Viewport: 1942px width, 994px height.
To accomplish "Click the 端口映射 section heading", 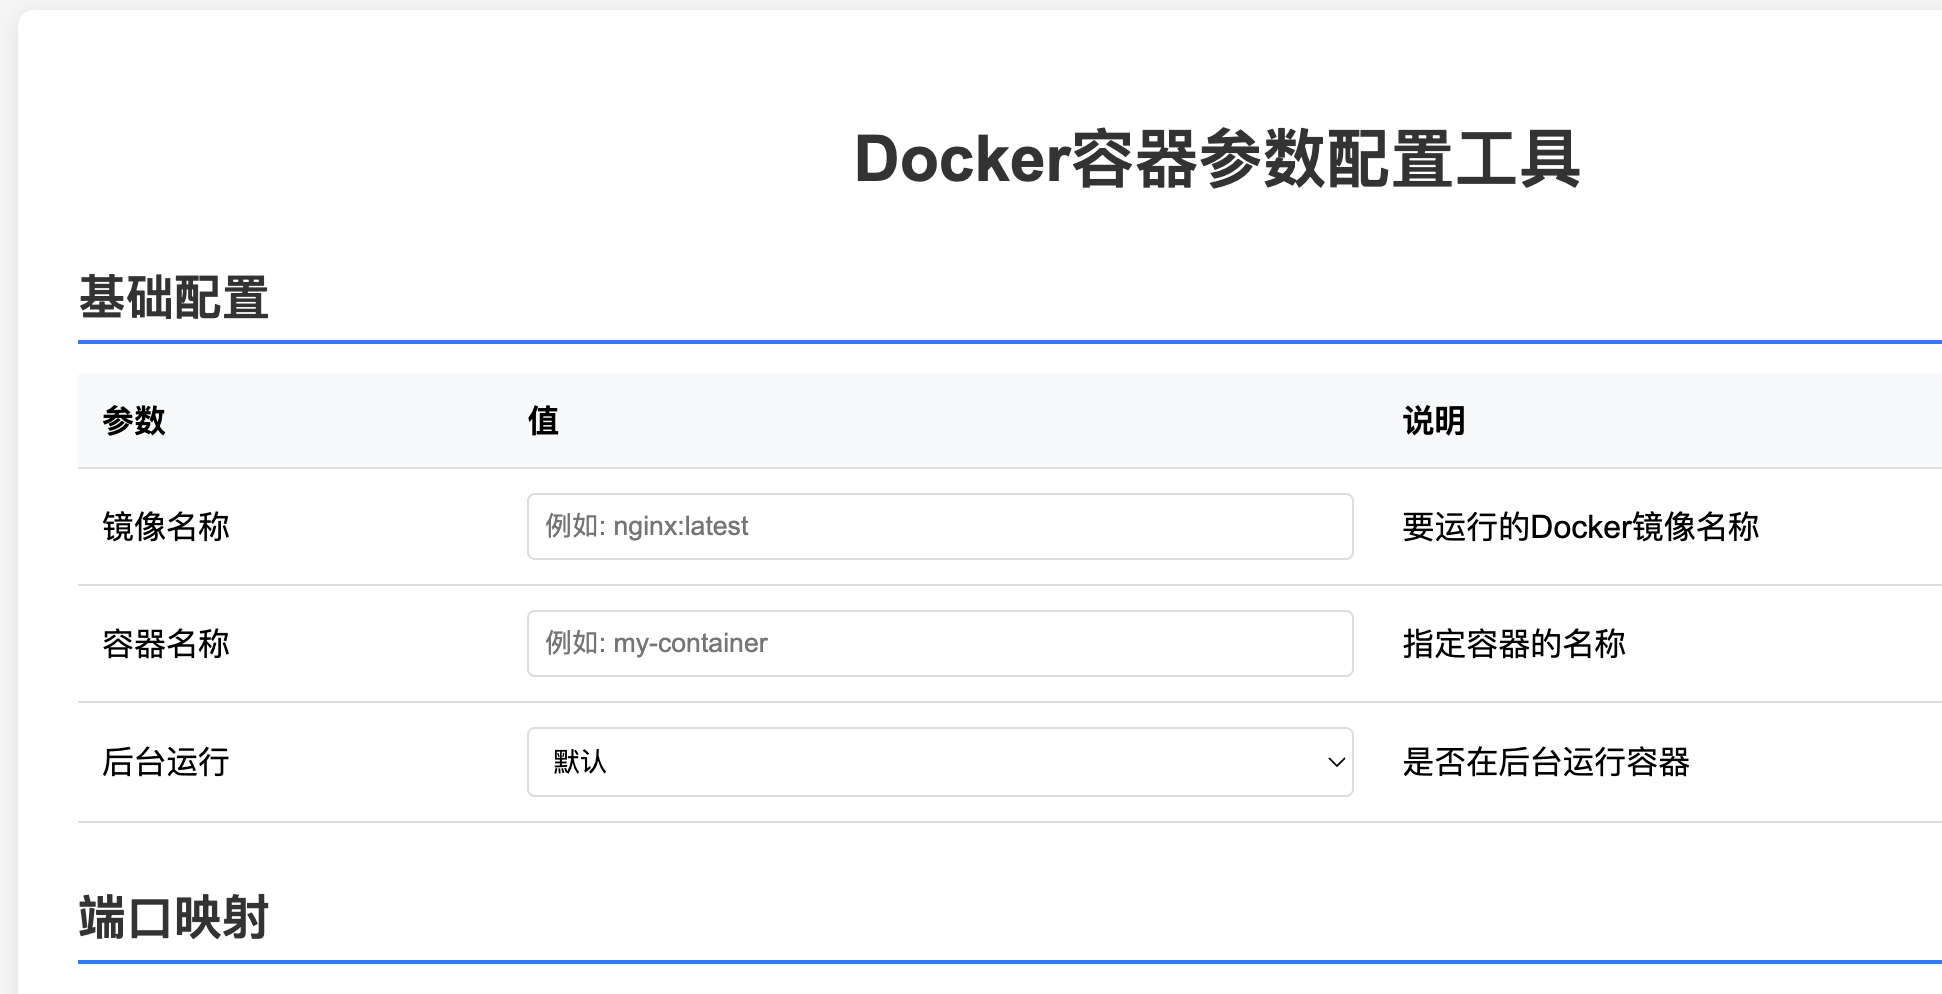I will (x=174, y=918).
